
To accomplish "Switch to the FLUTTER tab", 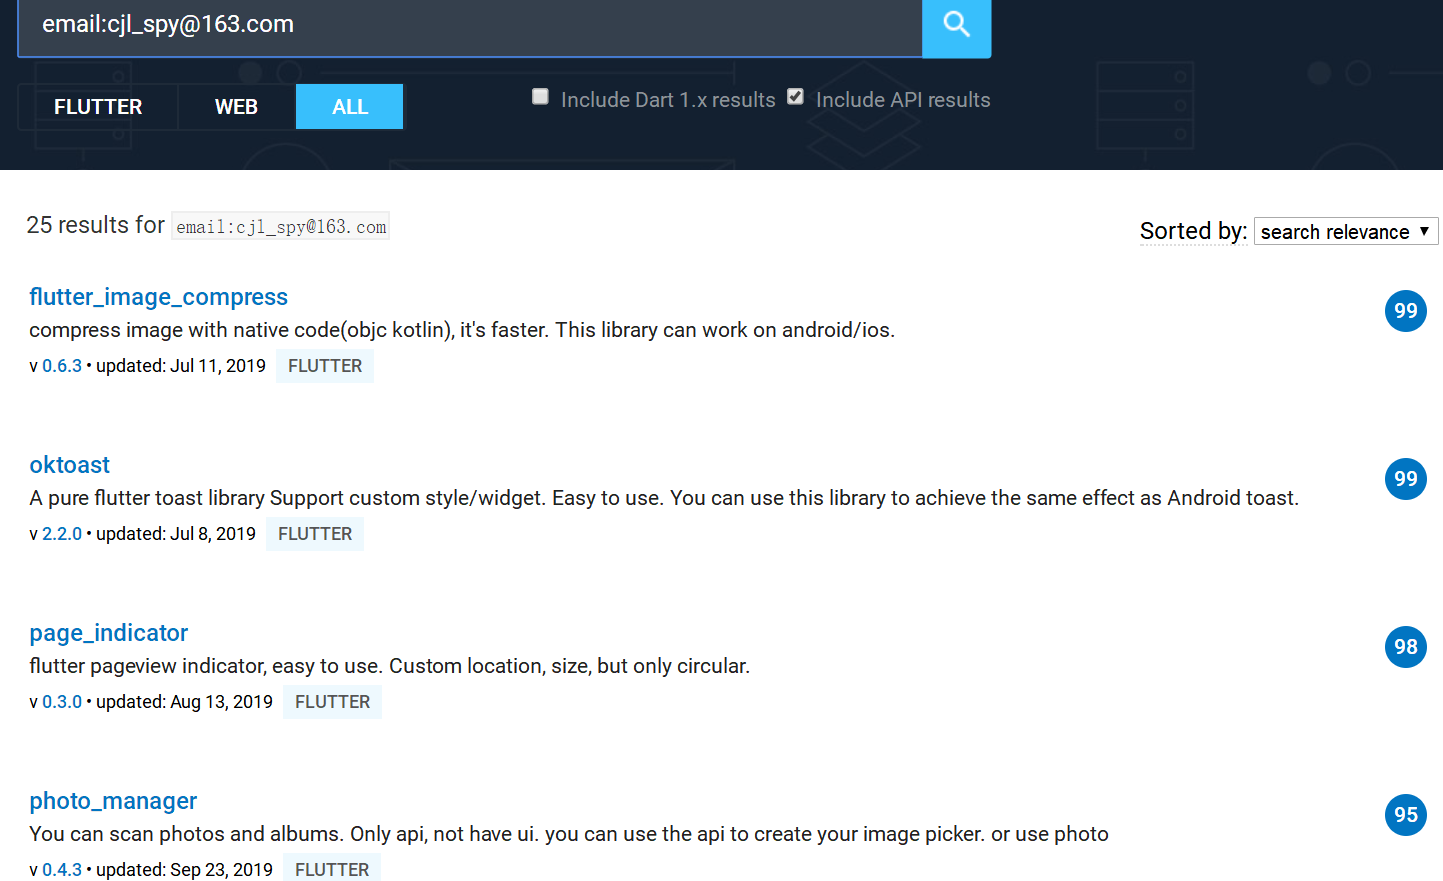I will [x=98, y=107].
